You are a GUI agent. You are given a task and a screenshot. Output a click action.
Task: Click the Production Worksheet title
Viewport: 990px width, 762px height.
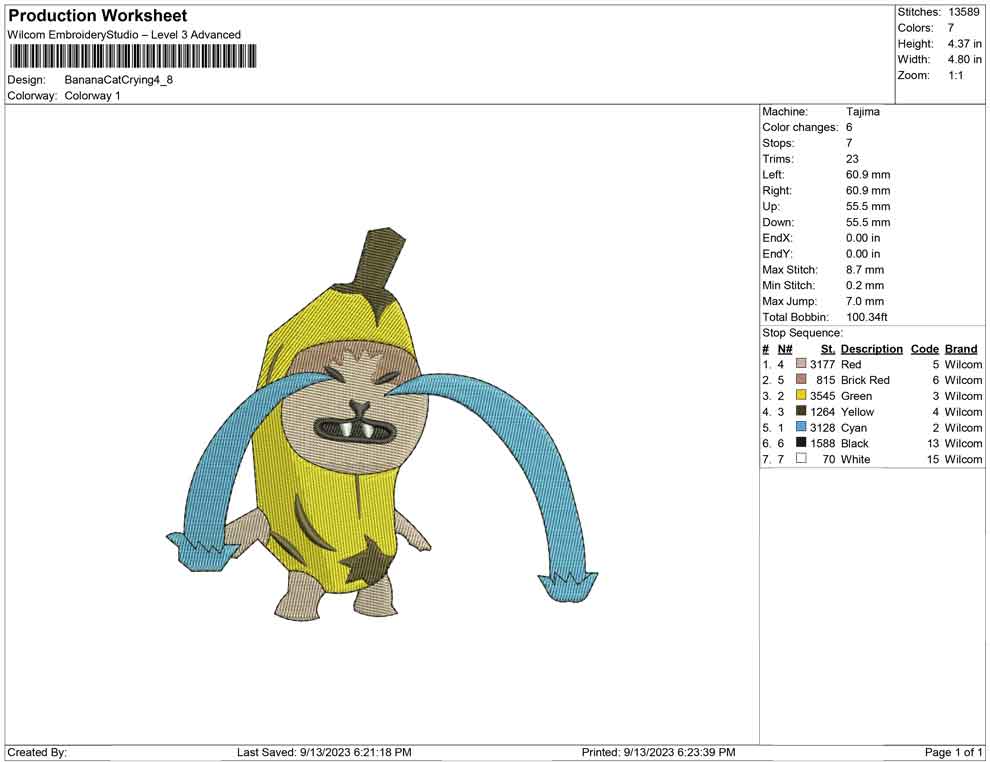click(98, 16)
